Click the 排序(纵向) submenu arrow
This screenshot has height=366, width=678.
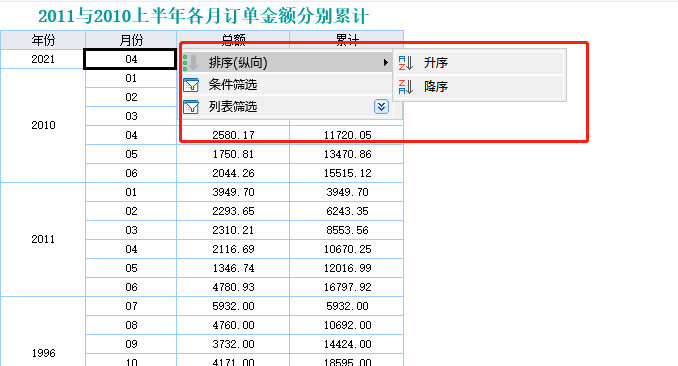[385, 63]
